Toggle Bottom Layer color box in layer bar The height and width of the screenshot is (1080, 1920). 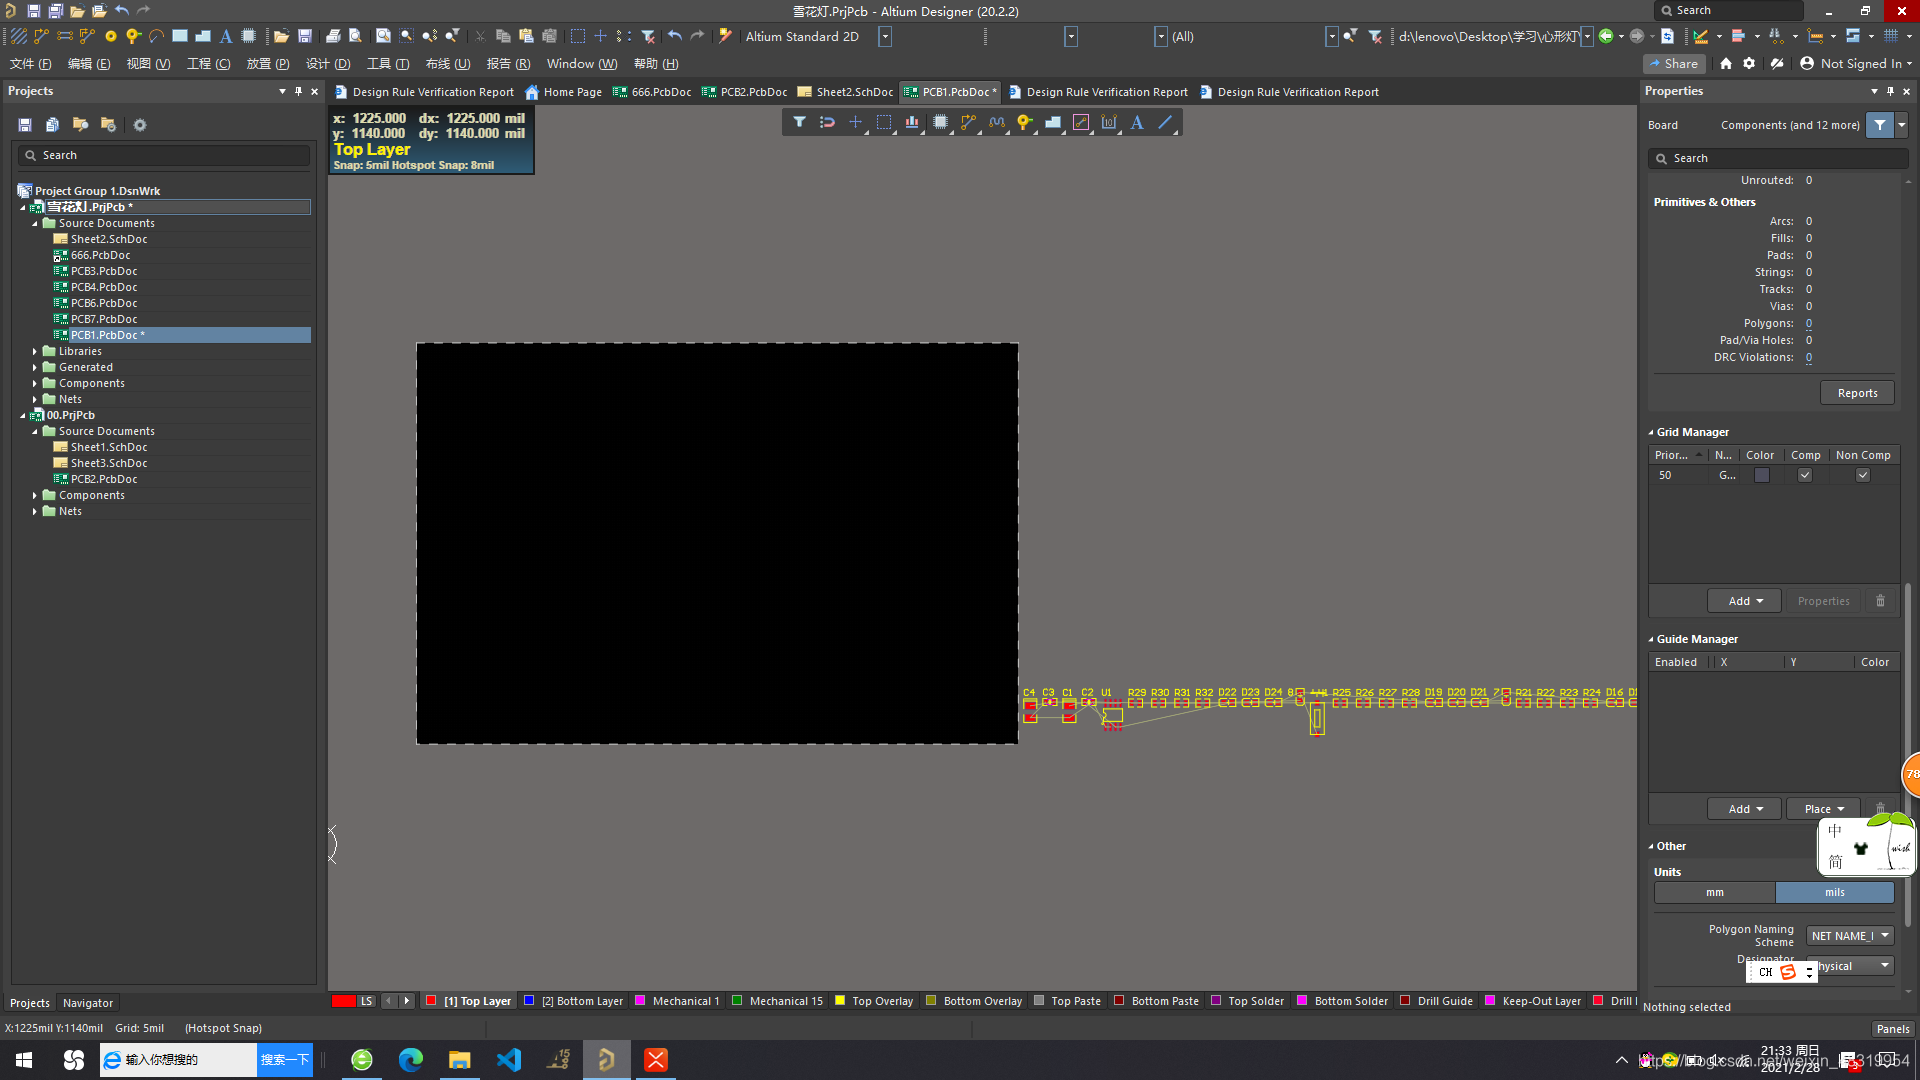[529, 1000]
